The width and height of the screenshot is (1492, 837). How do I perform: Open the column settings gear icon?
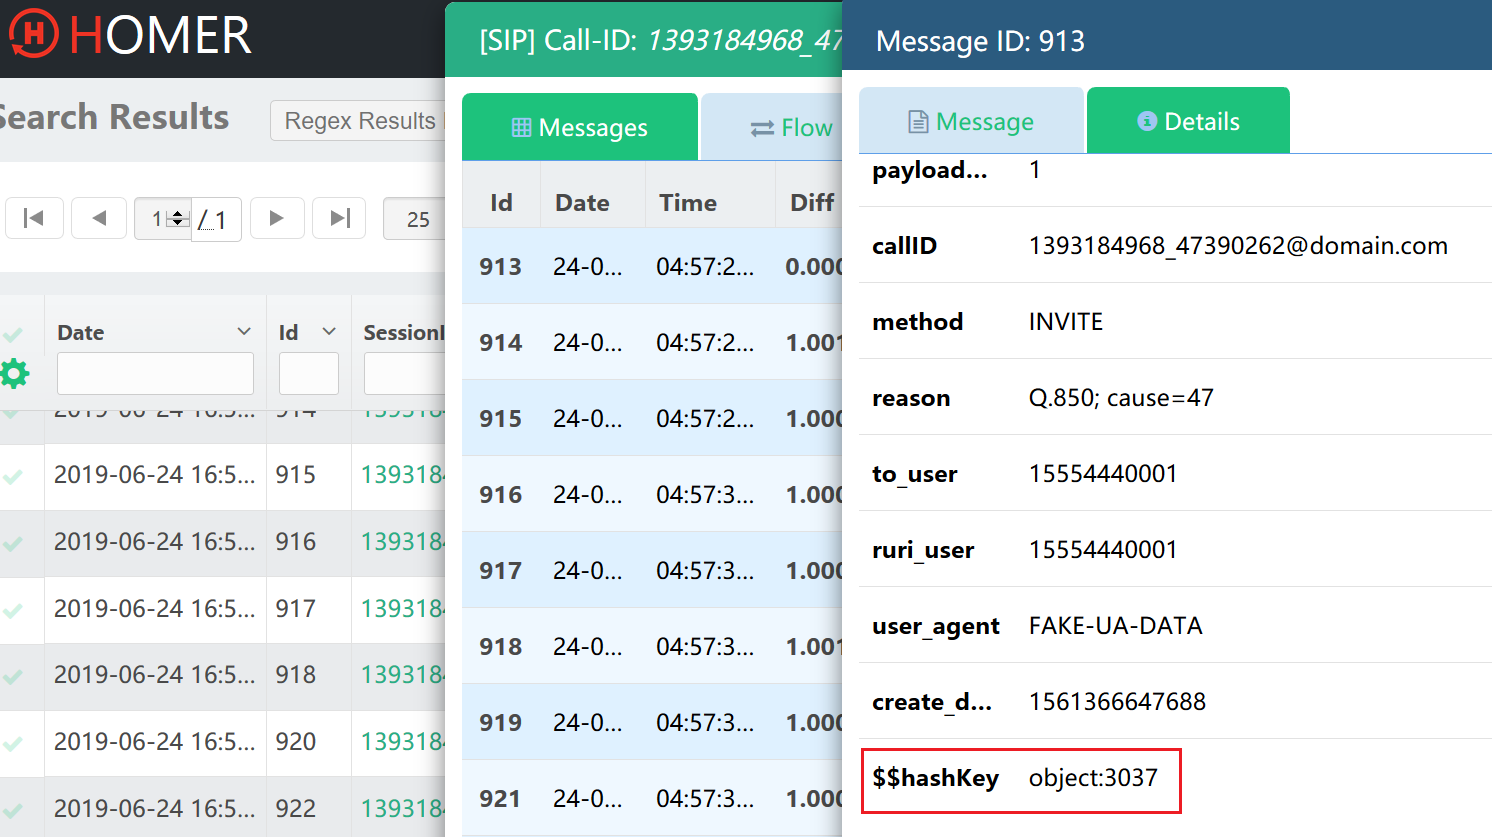(15, 373)
